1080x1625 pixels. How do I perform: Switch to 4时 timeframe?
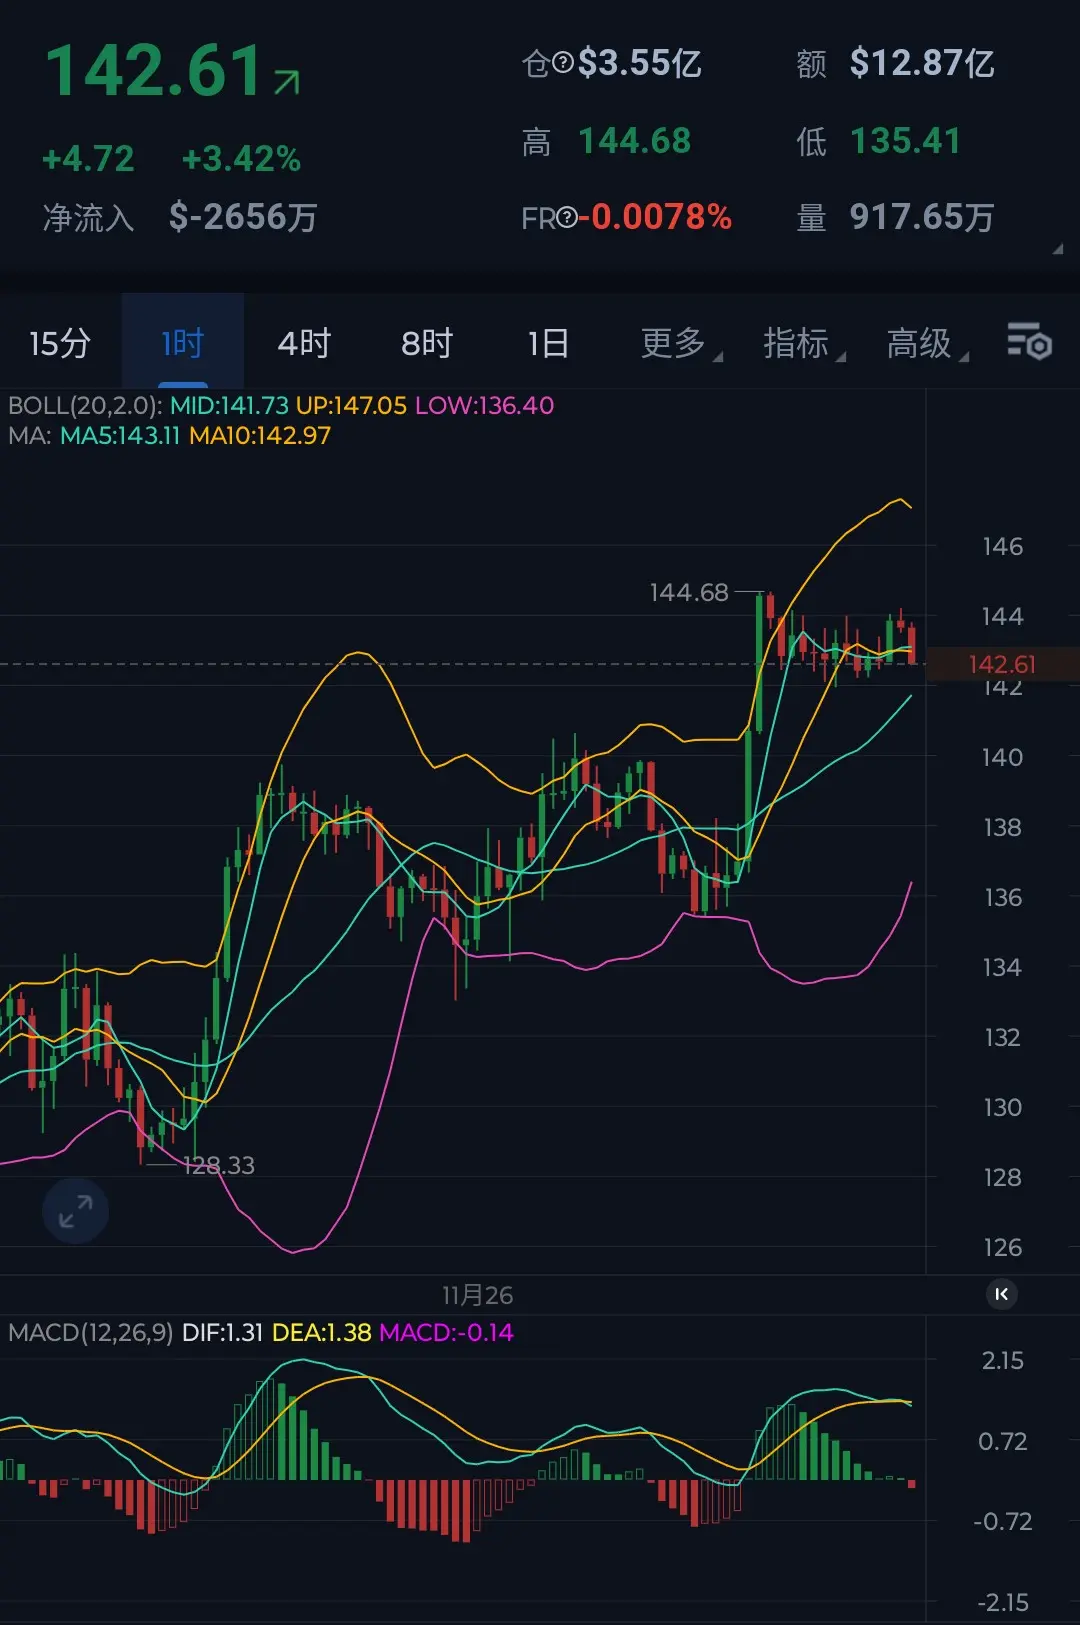304,343
